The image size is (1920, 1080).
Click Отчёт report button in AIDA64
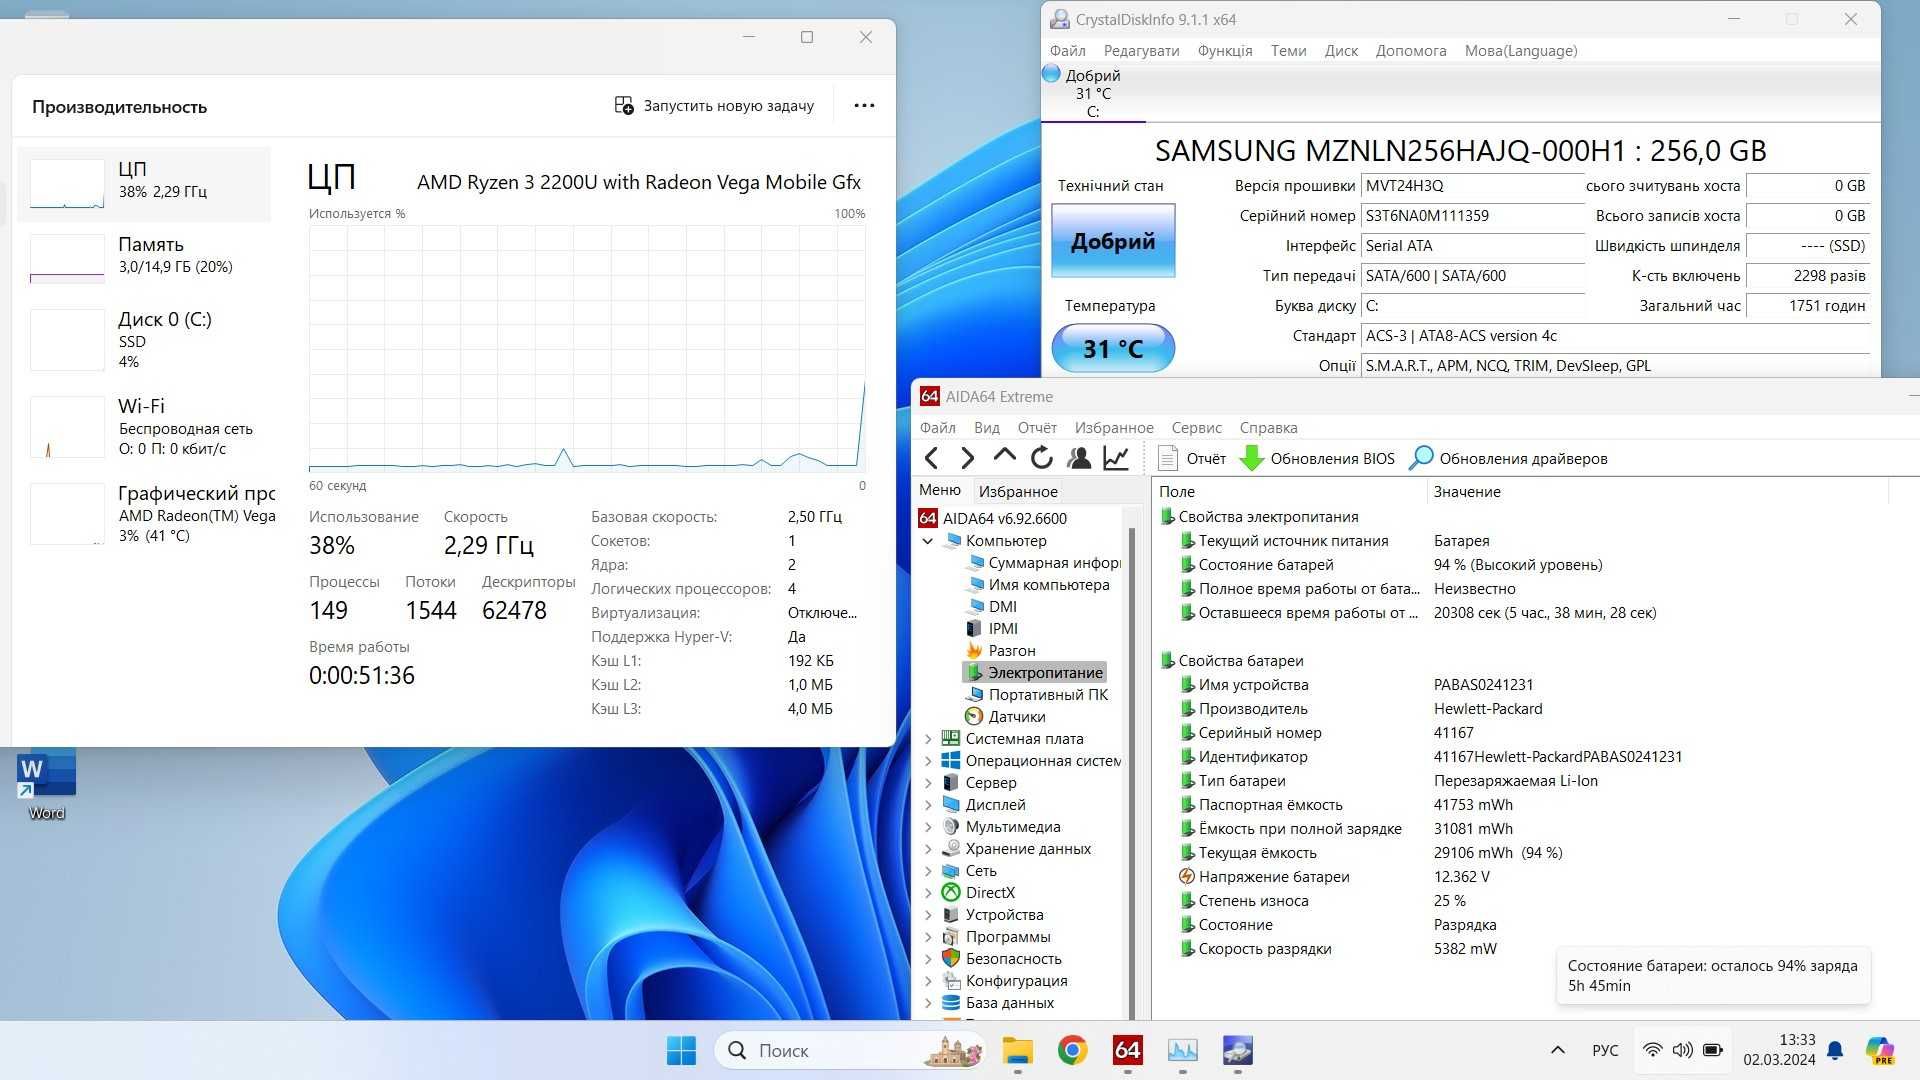pyautogui.click(x=1192, y=458)
